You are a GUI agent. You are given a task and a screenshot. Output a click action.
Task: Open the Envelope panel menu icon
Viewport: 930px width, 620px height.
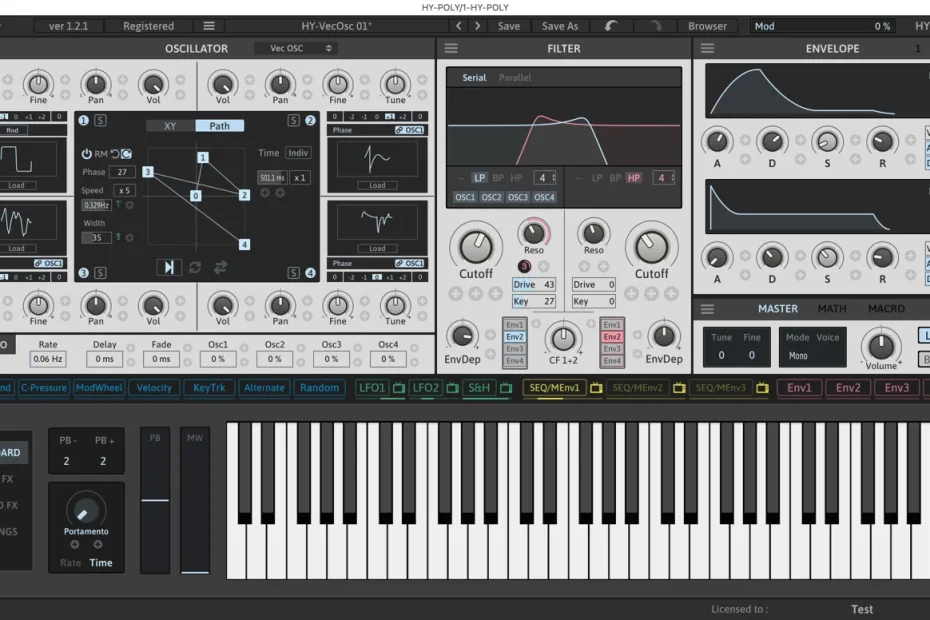coord(707,48)
